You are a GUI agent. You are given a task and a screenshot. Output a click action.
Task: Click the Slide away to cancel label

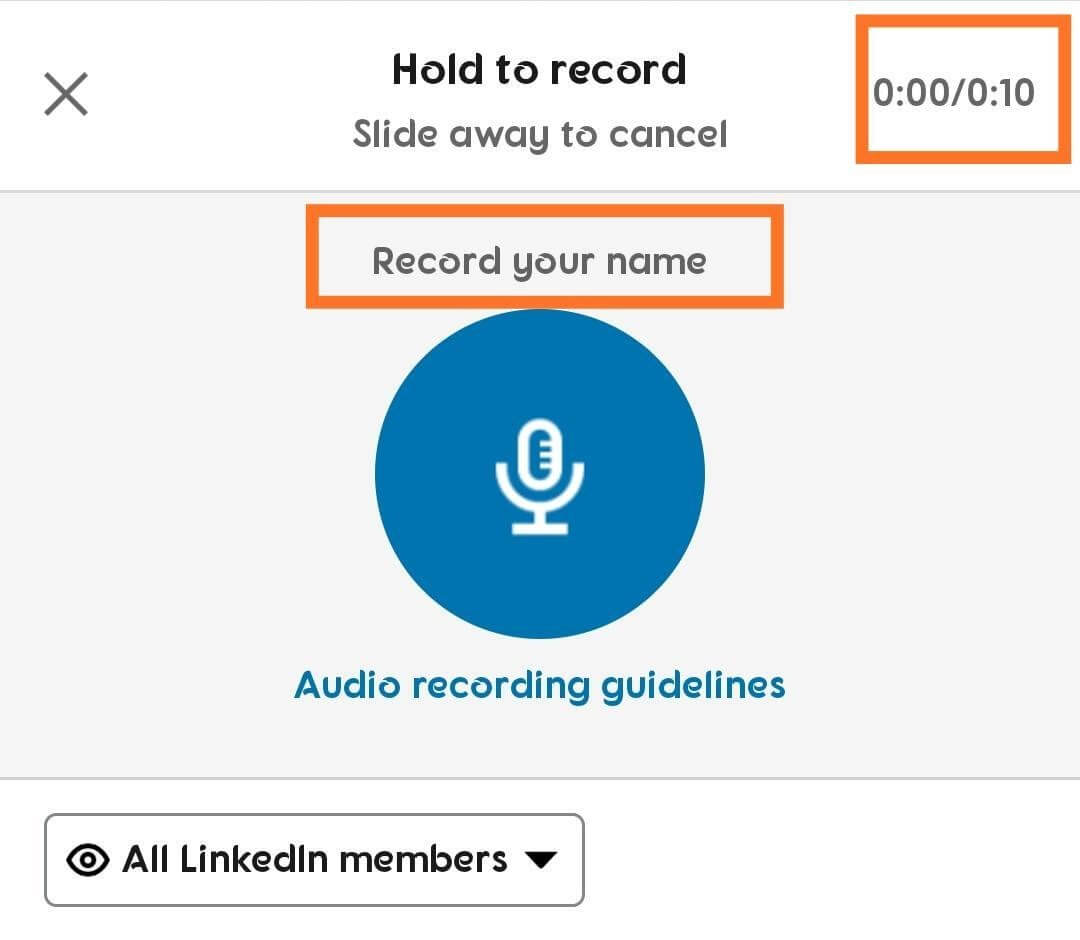(540, 134)
